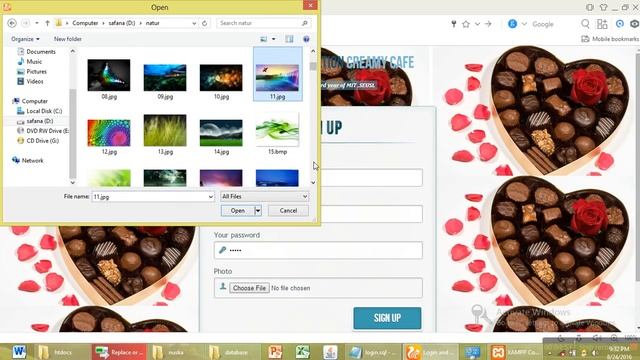Click the search magnifier in Search natur box
640x360 pixels.
coord(304,23)
